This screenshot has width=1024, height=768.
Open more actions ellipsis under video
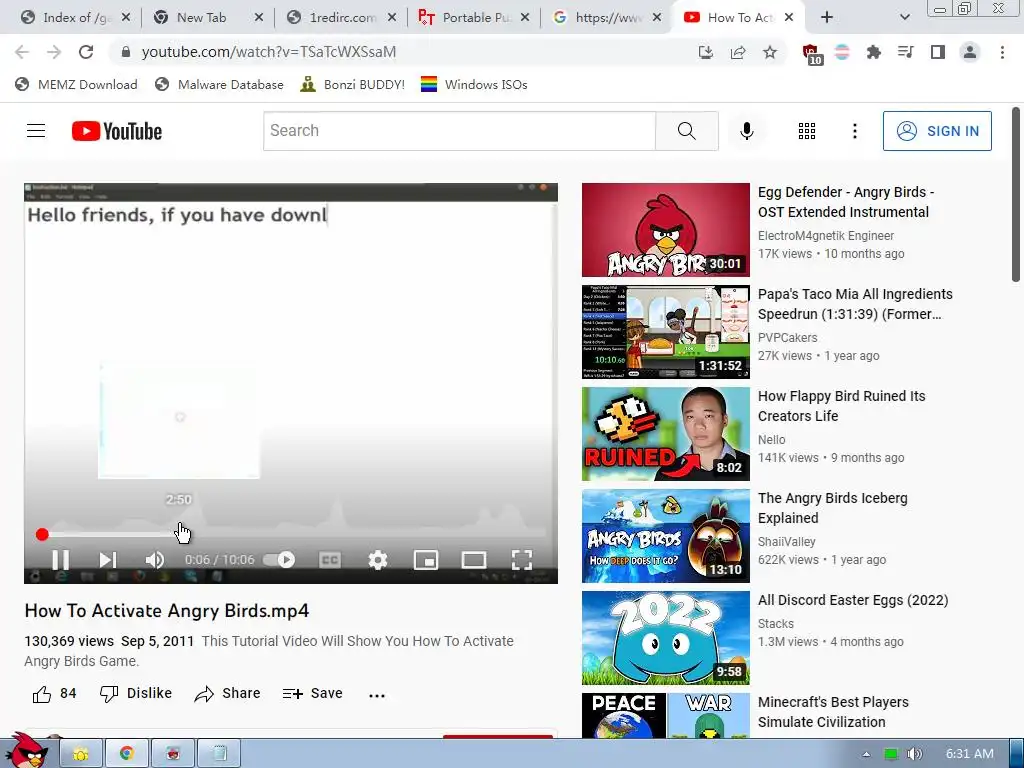point(377,696)
